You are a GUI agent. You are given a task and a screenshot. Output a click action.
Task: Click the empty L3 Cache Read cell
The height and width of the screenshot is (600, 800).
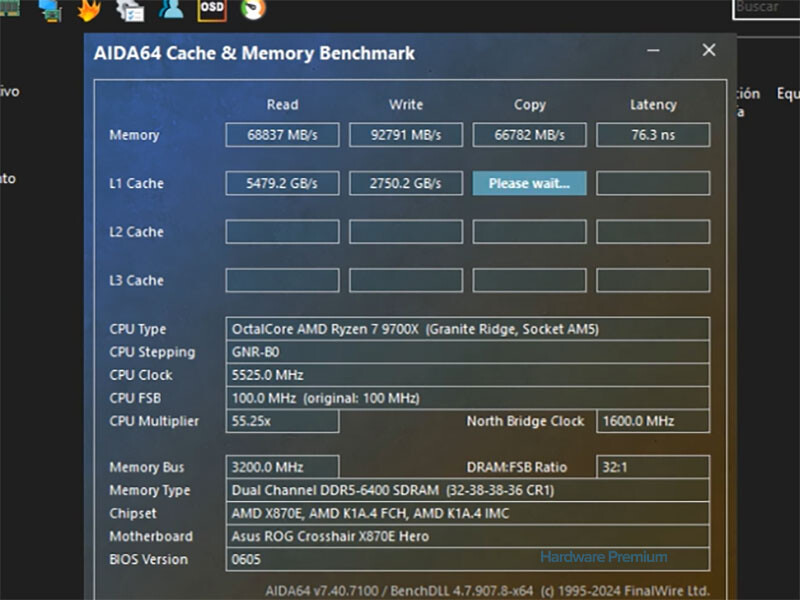click(283, 280)
